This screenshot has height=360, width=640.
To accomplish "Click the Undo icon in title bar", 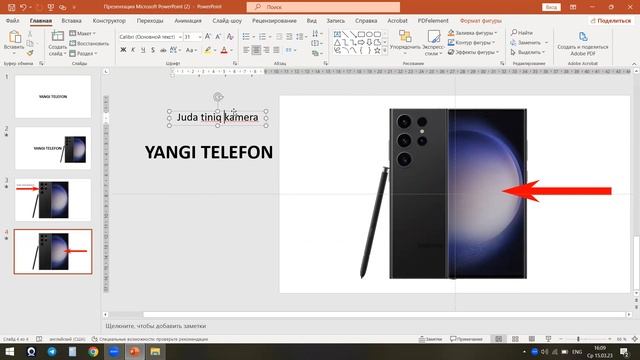I will pyautogui.click(x=23, y=7).
